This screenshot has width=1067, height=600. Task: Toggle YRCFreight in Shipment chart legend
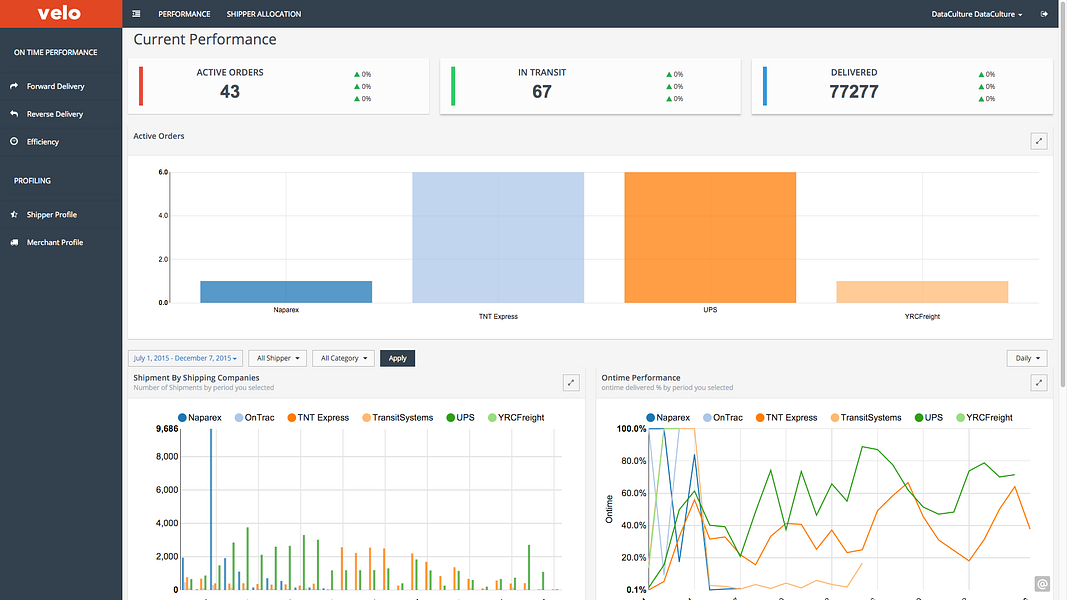(x=516, y=418)
